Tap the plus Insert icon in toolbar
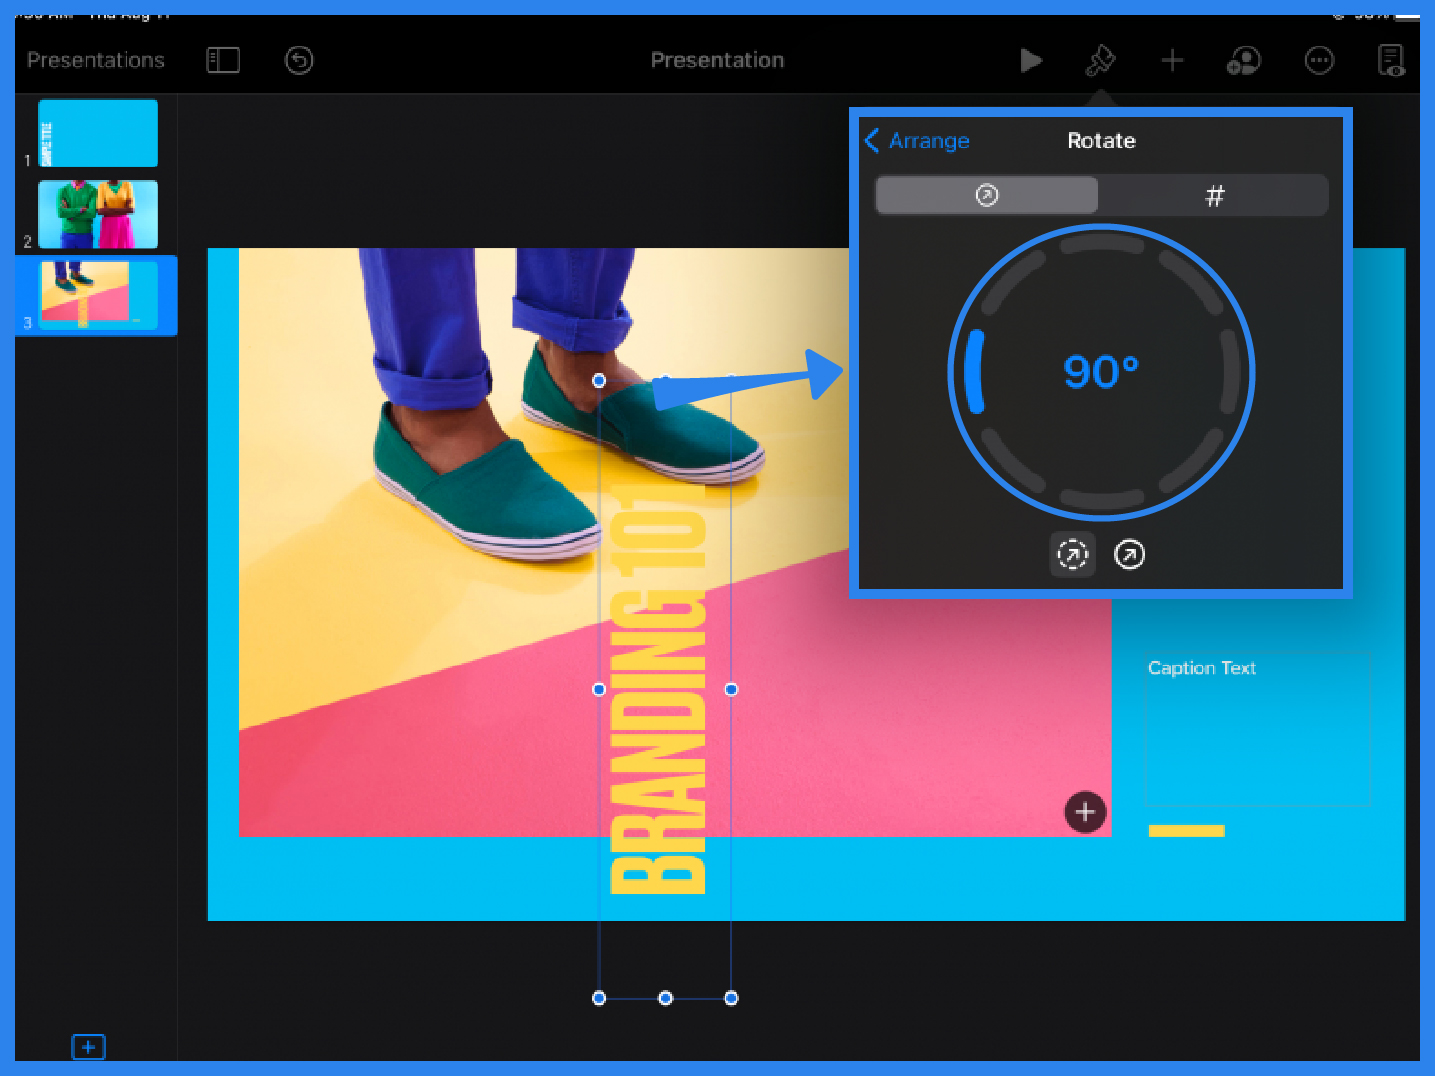1435x1076 pixels. coord(1172,61)
